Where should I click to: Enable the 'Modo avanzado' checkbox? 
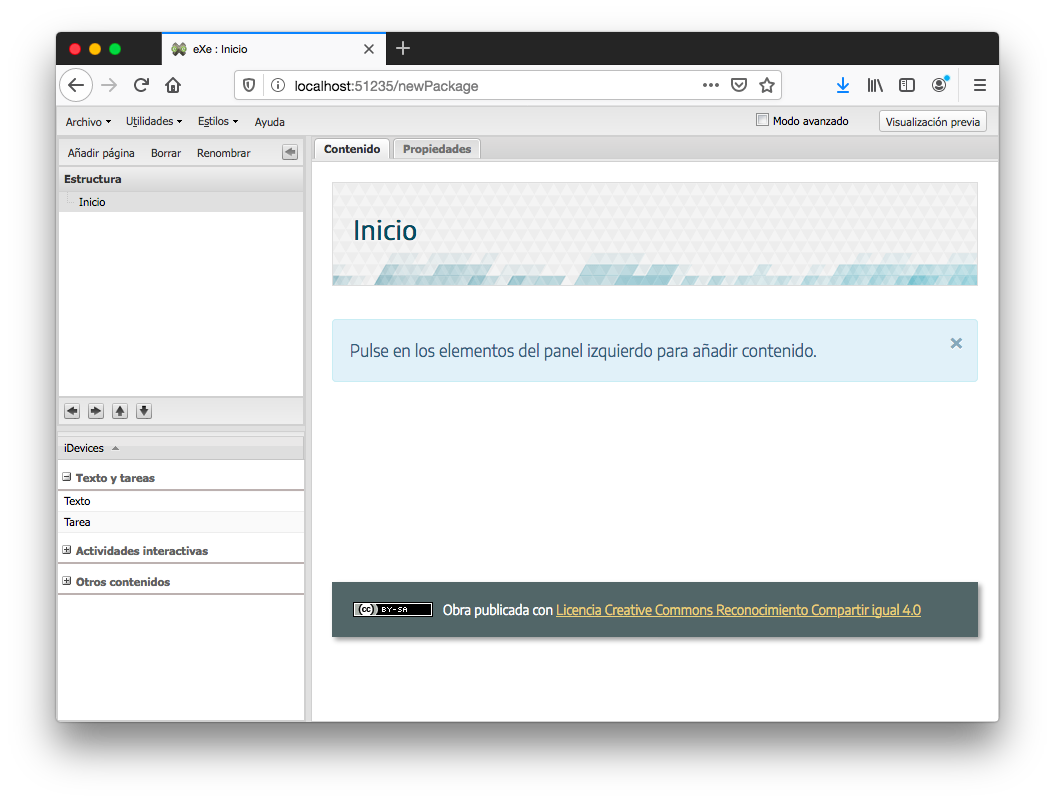761,120
